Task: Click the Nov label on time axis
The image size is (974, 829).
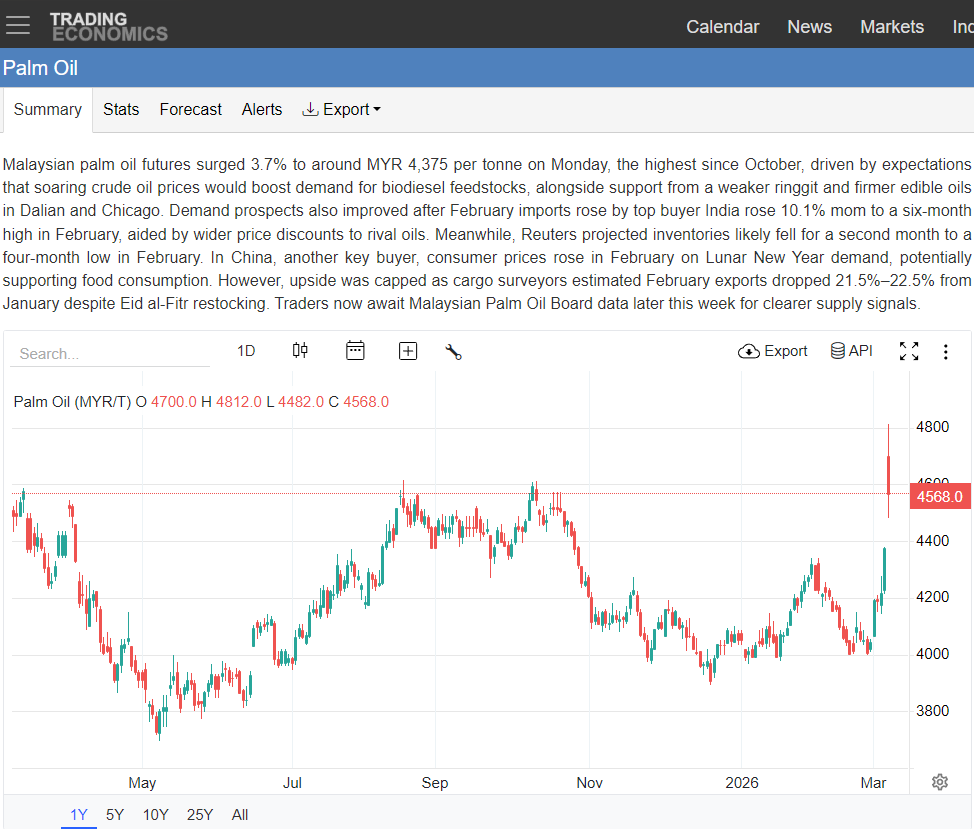Action: 589,782
